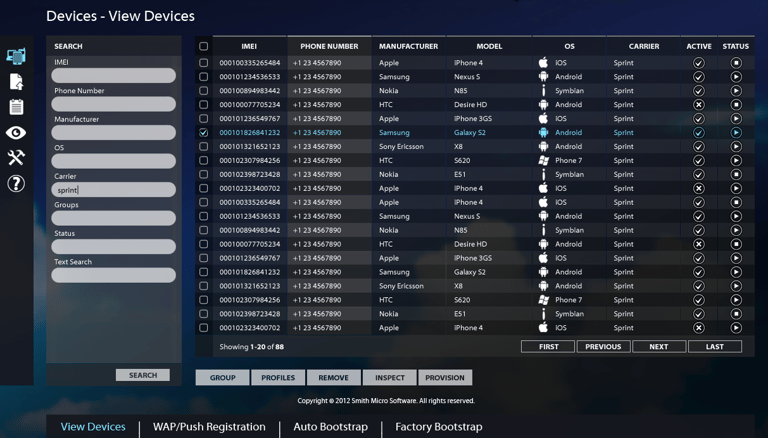Toggle the select-all checkbox in the table header

point(203,46)
